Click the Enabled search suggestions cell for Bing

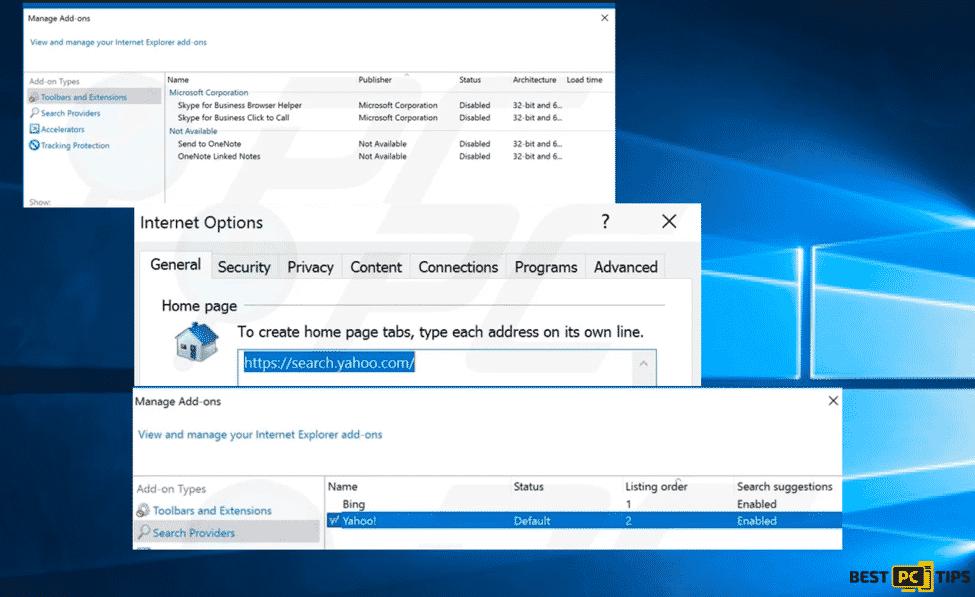click(x=756, y=504)
